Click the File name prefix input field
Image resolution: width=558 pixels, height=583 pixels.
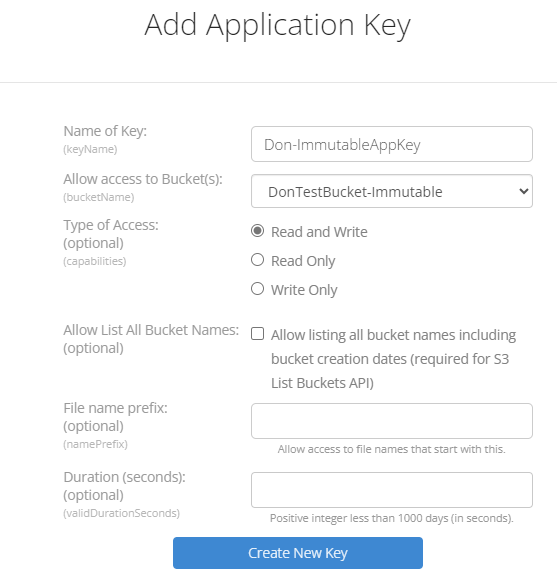pos(392,421)
